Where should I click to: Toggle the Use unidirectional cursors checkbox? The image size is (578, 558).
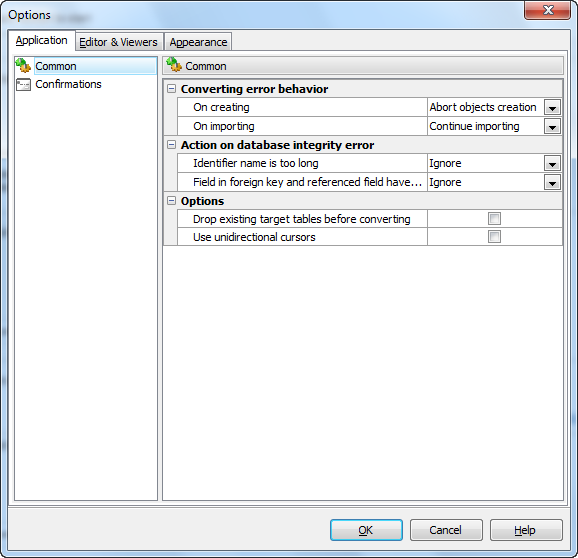pyautogui.click(x=494, y=237)
